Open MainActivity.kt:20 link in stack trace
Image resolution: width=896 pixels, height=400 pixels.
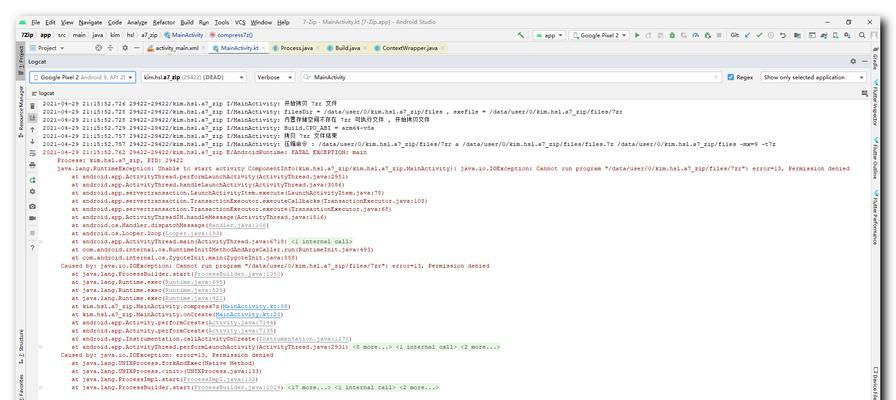click(247, 314)
